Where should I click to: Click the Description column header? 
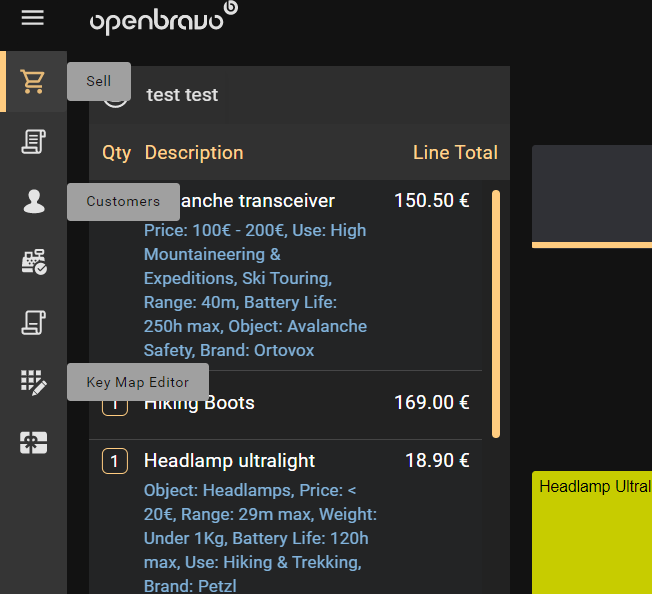coord(194,153)
